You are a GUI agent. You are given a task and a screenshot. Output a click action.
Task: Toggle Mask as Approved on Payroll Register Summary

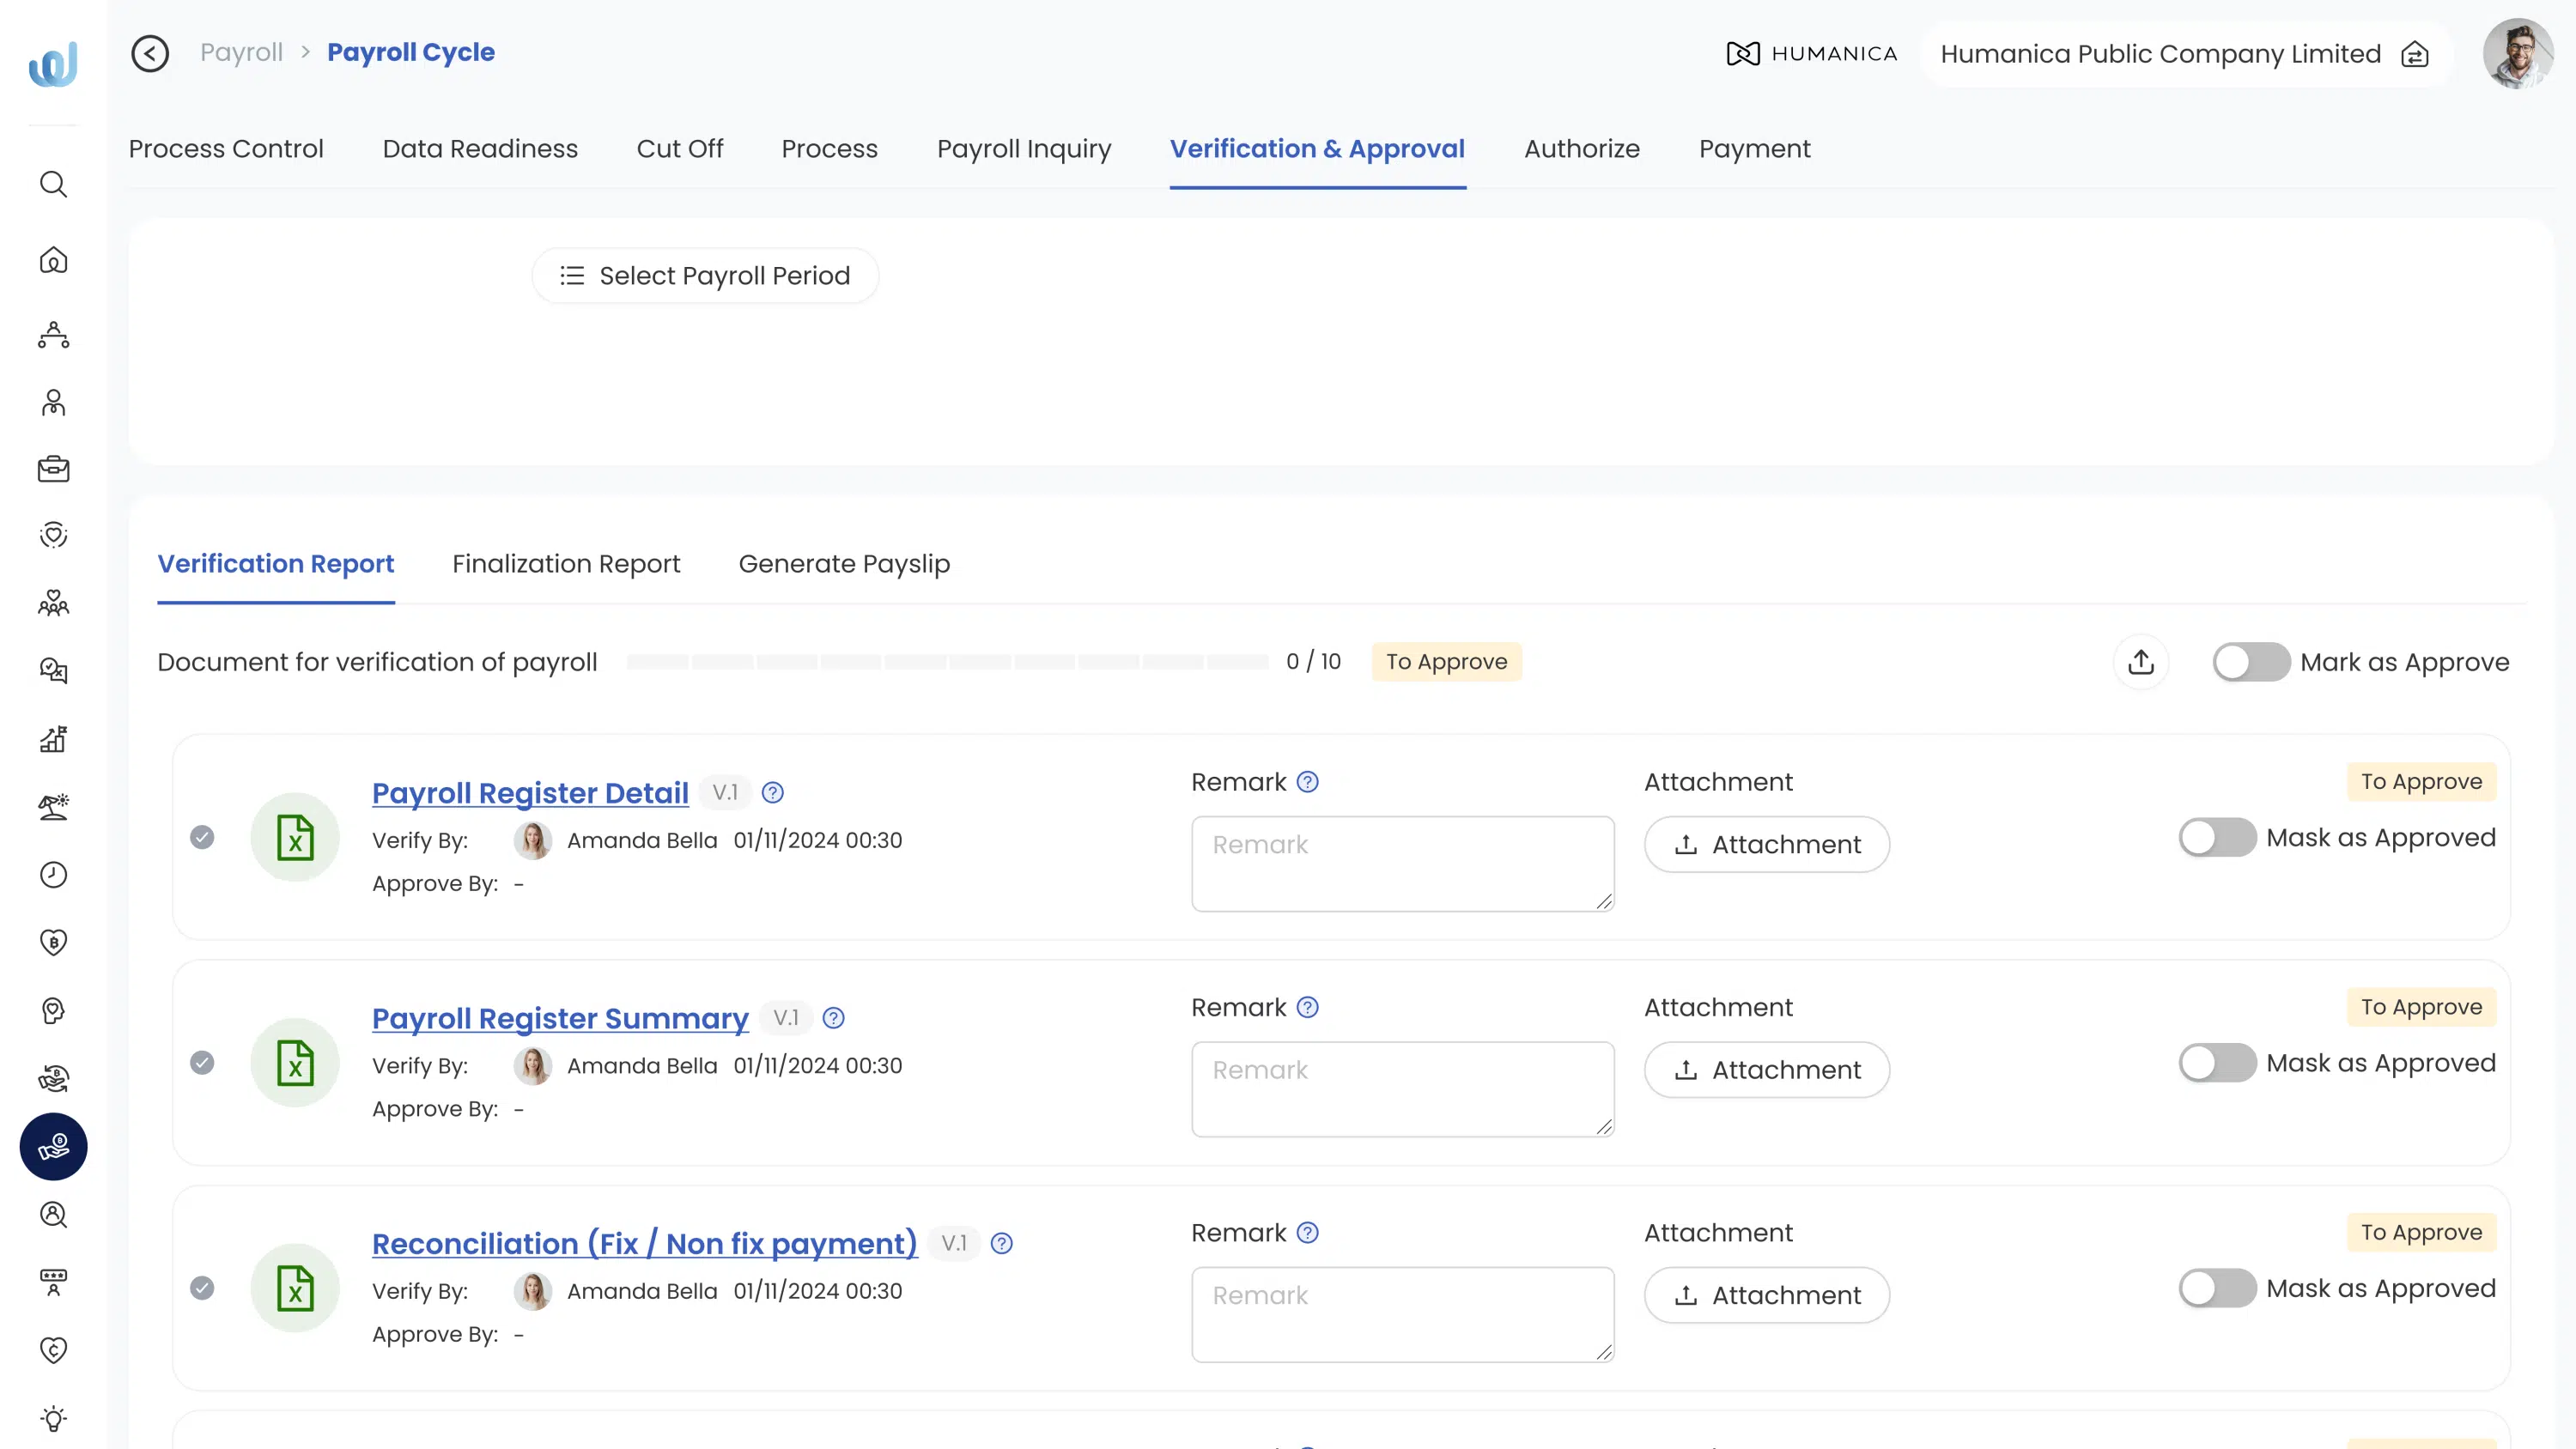click(x=2216, y=1063)
